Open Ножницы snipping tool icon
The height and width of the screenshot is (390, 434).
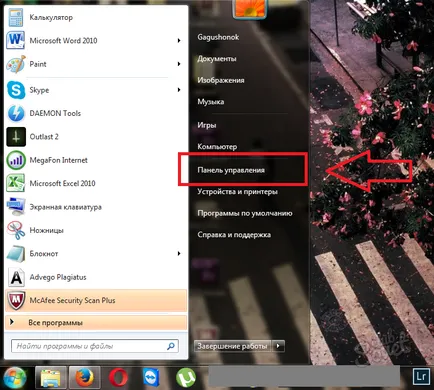16,230
